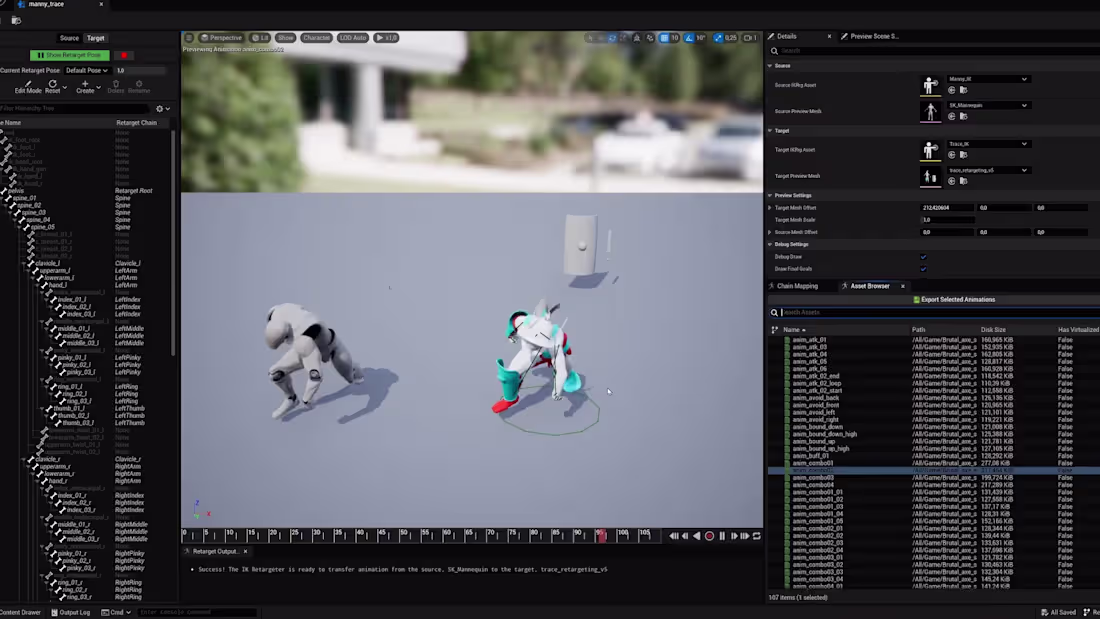Image resolution: width=1100 pixels, height=619 pixels.
Task: Select the Edit Mode pencil icon
Action: pos(28,83)
